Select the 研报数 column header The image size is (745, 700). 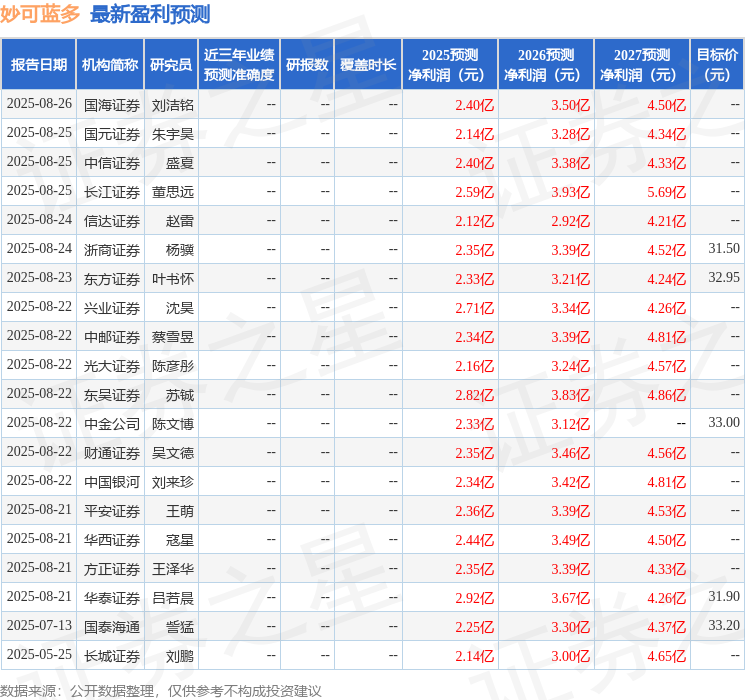[x=307, y=65]
